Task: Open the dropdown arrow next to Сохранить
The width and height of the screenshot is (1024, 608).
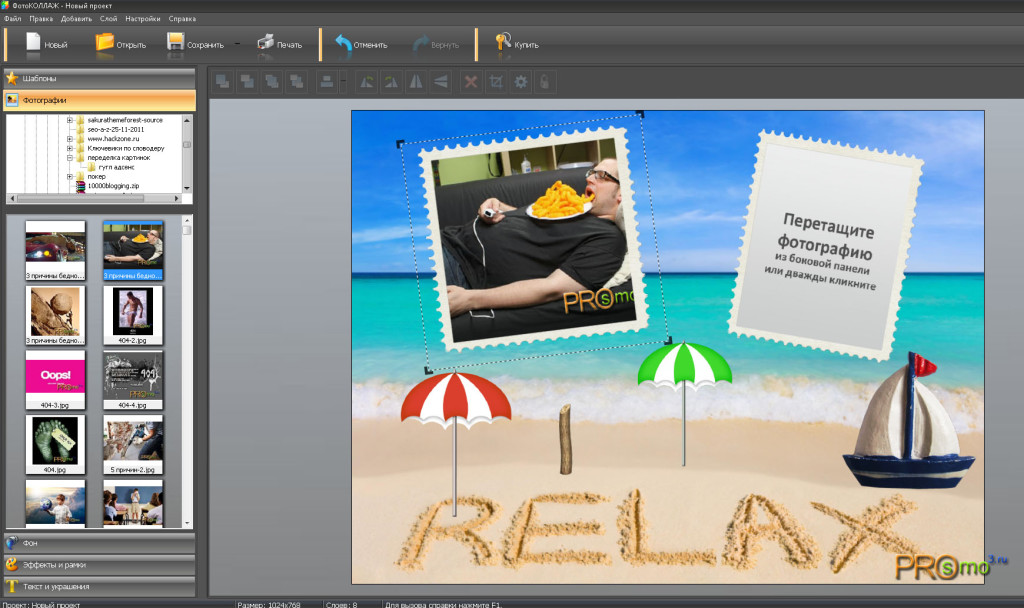Action: [x=237, y=44]
